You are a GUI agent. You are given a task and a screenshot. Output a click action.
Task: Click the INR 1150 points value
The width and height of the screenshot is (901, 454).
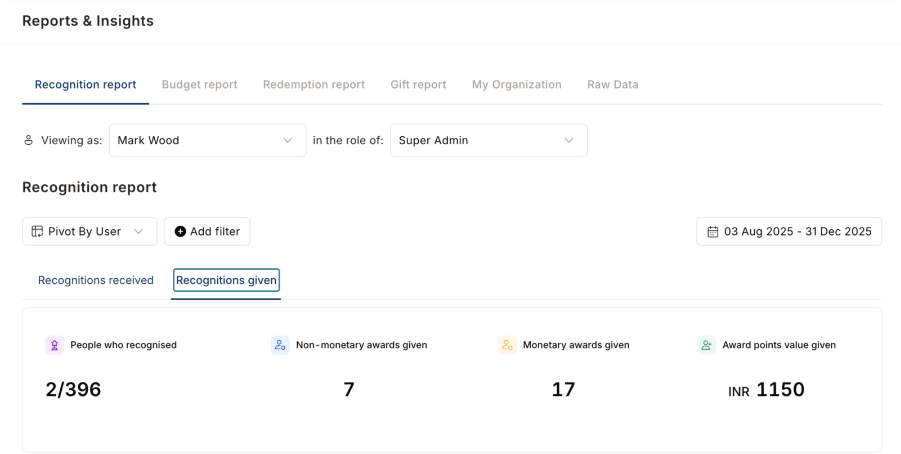767,390
